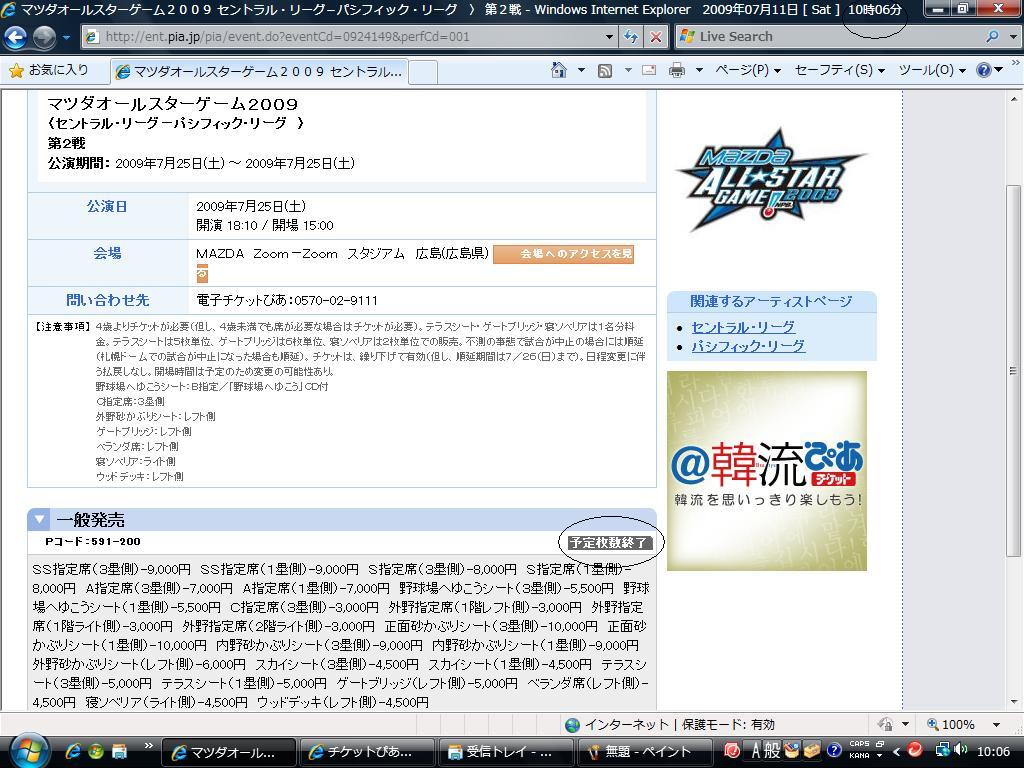1024x768 pixels.
Task: Expand the zoom level dropdown arrow
Action: click(996, 725)
